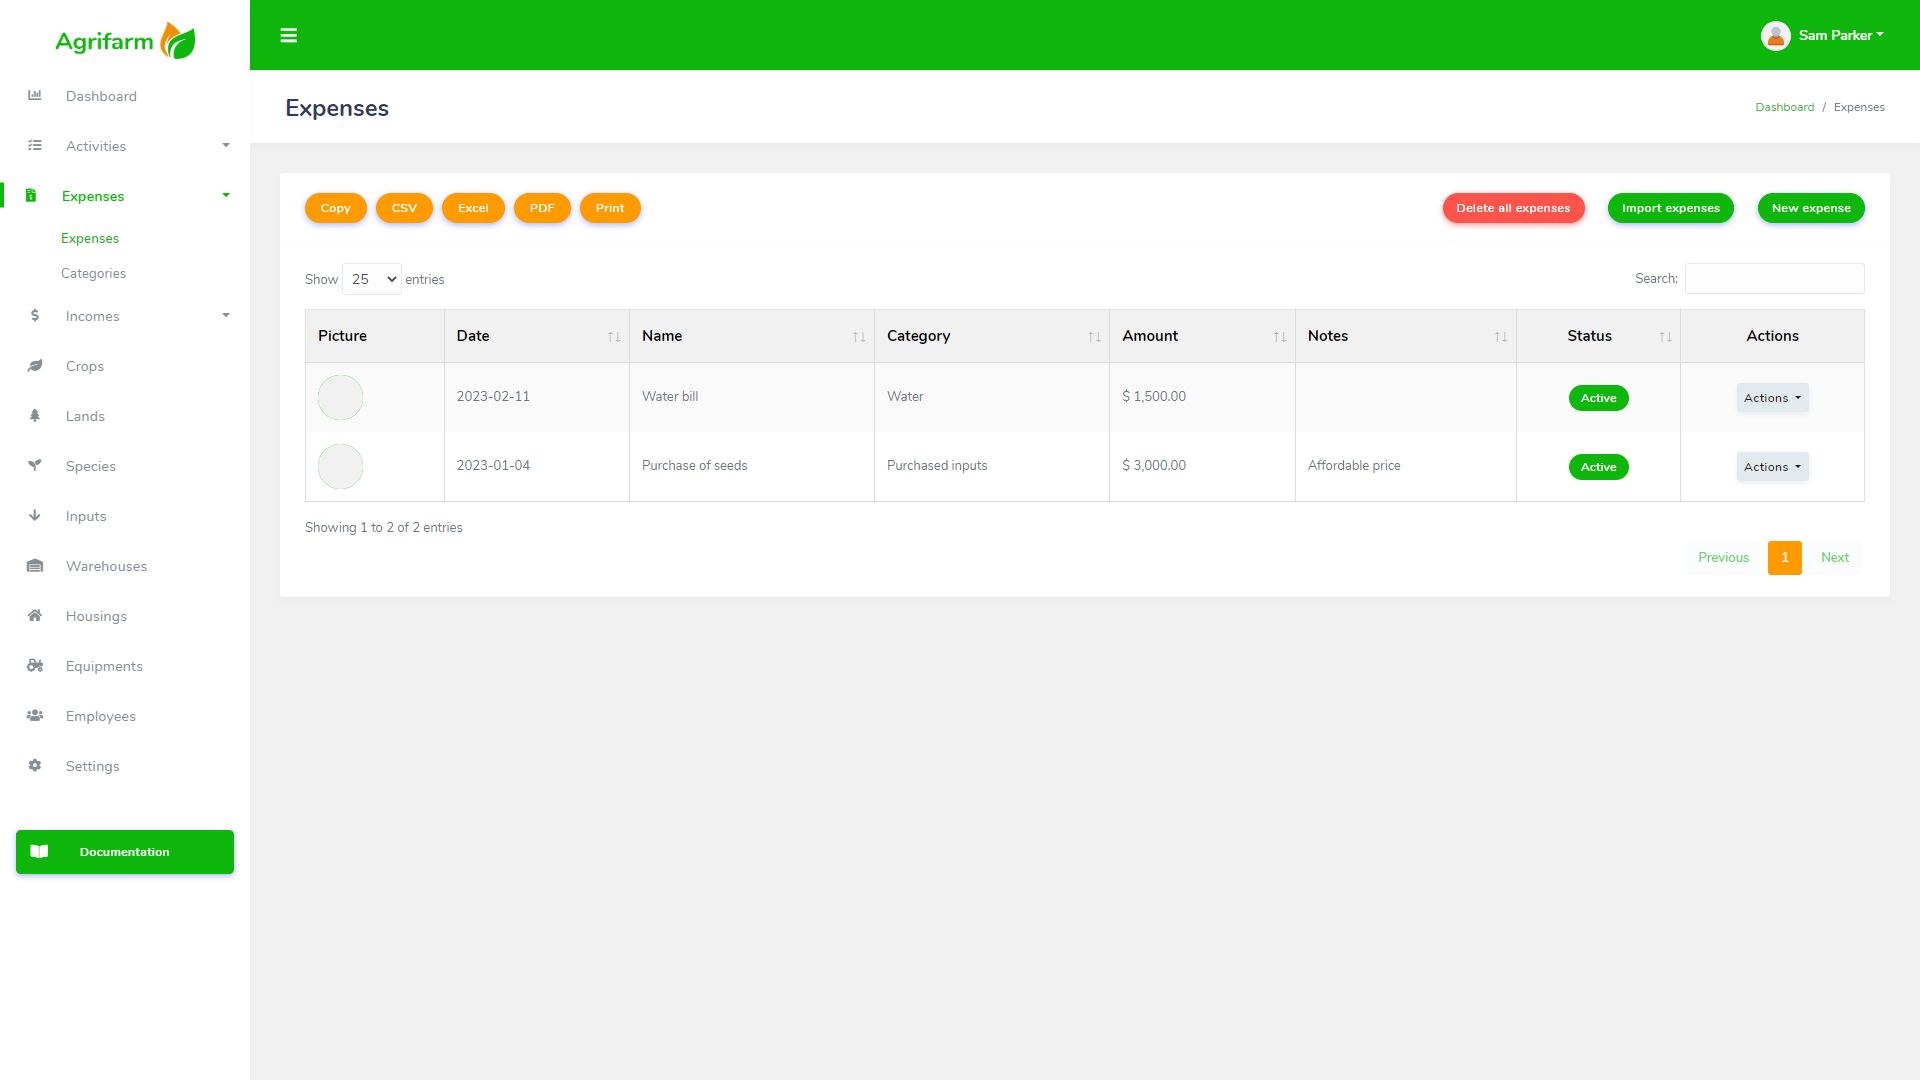Image resolution: width=1920 pixels, height=1080 pixels.
Task: Expand the Sam Parker user menu
Action: (x=1822, y=36)
